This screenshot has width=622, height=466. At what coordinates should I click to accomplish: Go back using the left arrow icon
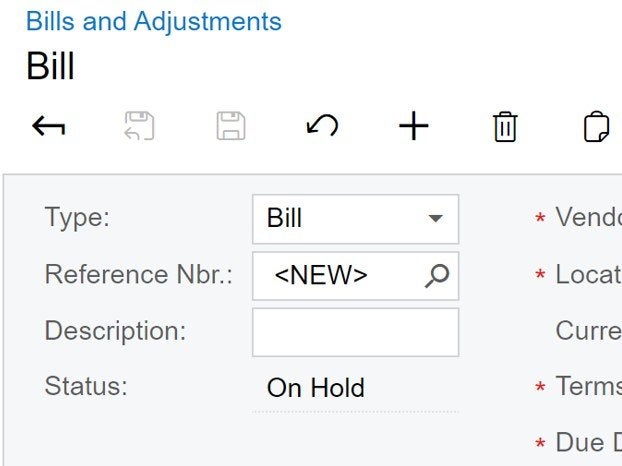point(48,126)
